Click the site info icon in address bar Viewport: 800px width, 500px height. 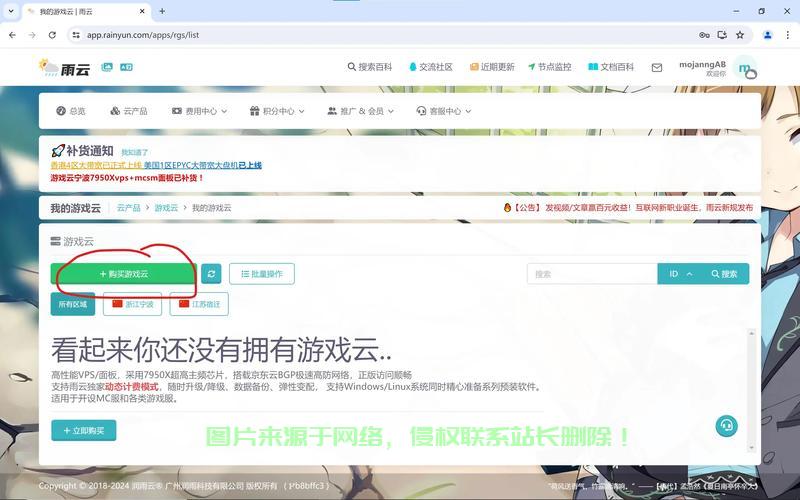(x=76, y=35)
